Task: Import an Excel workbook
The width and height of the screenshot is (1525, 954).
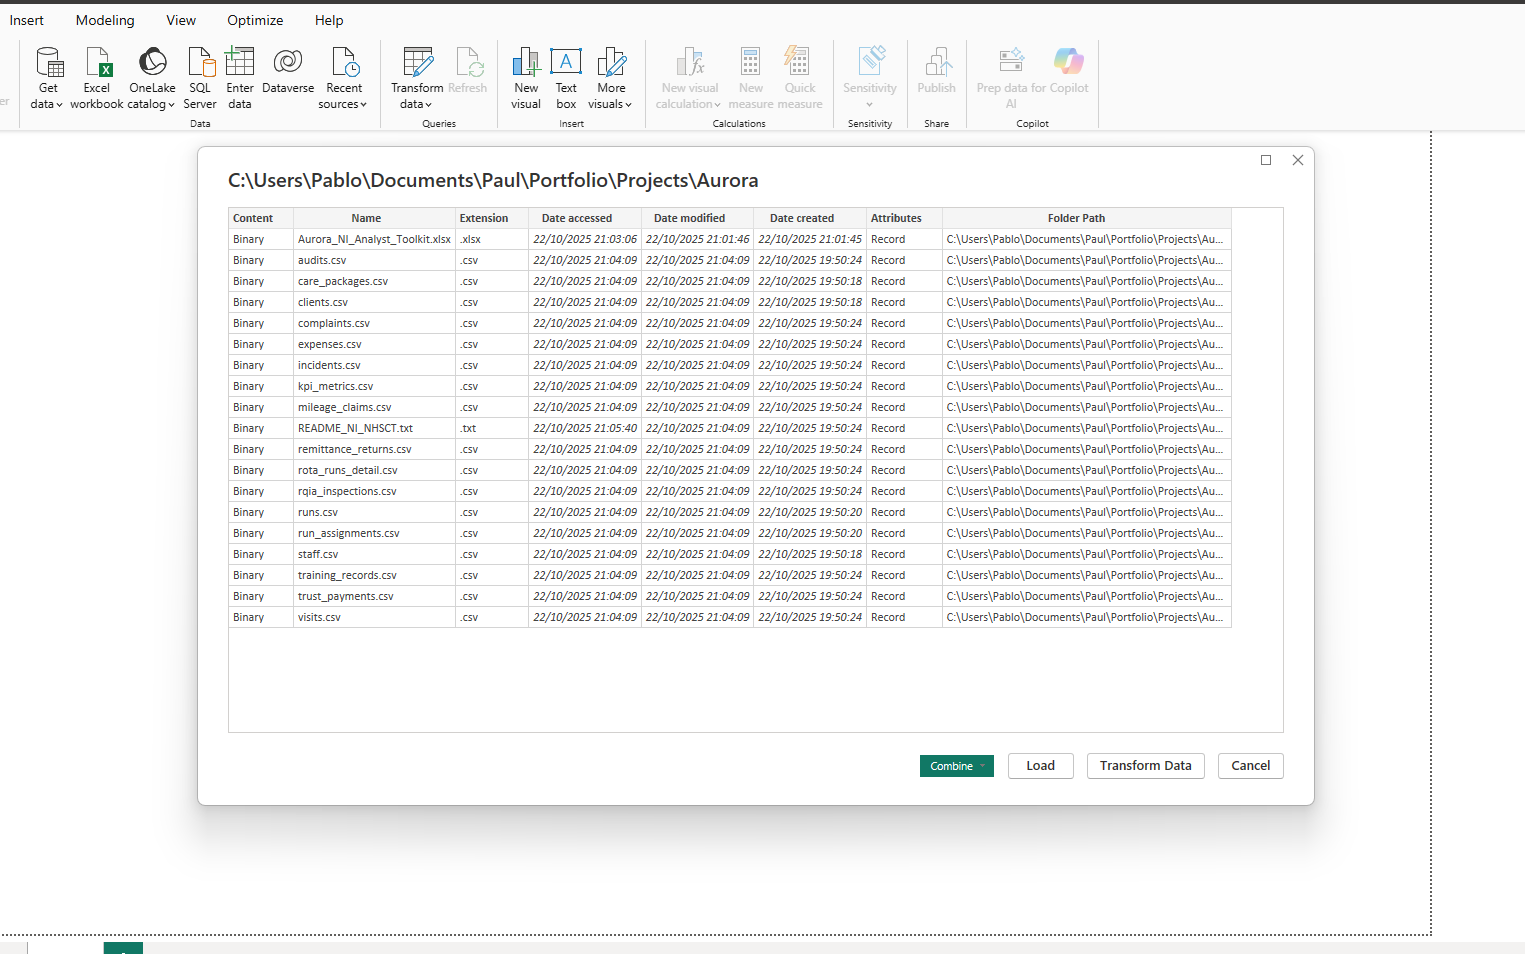Action: (x=96, y=75)
